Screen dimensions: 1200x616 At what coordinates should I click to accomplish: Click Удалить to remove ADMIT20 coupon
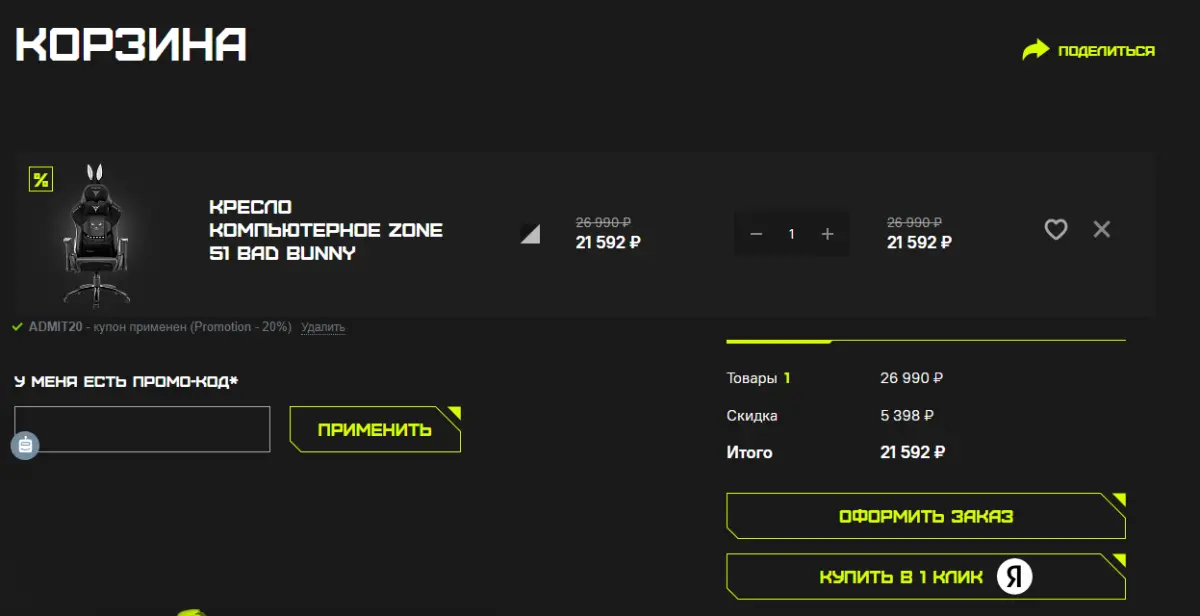tap(322, 327)
